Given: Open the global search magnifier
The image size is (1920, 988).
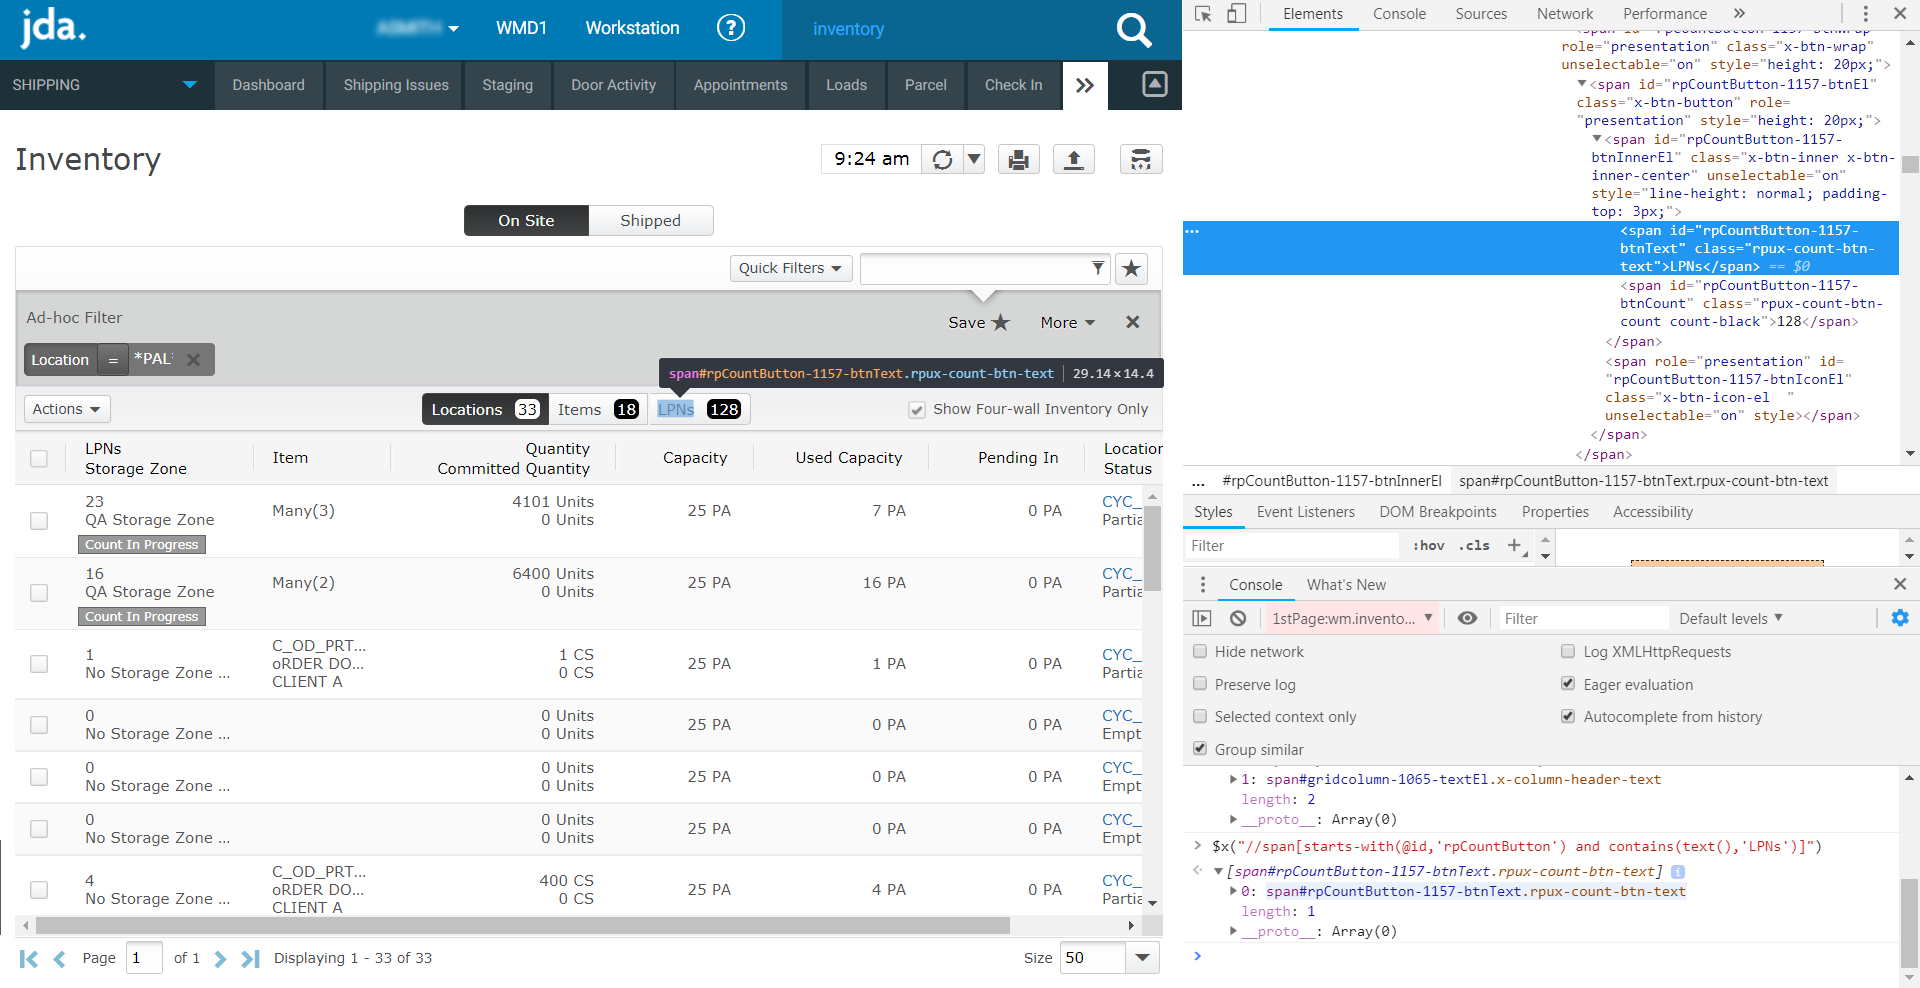Looking at the screenshot, I should click(x=1134, y=30).
